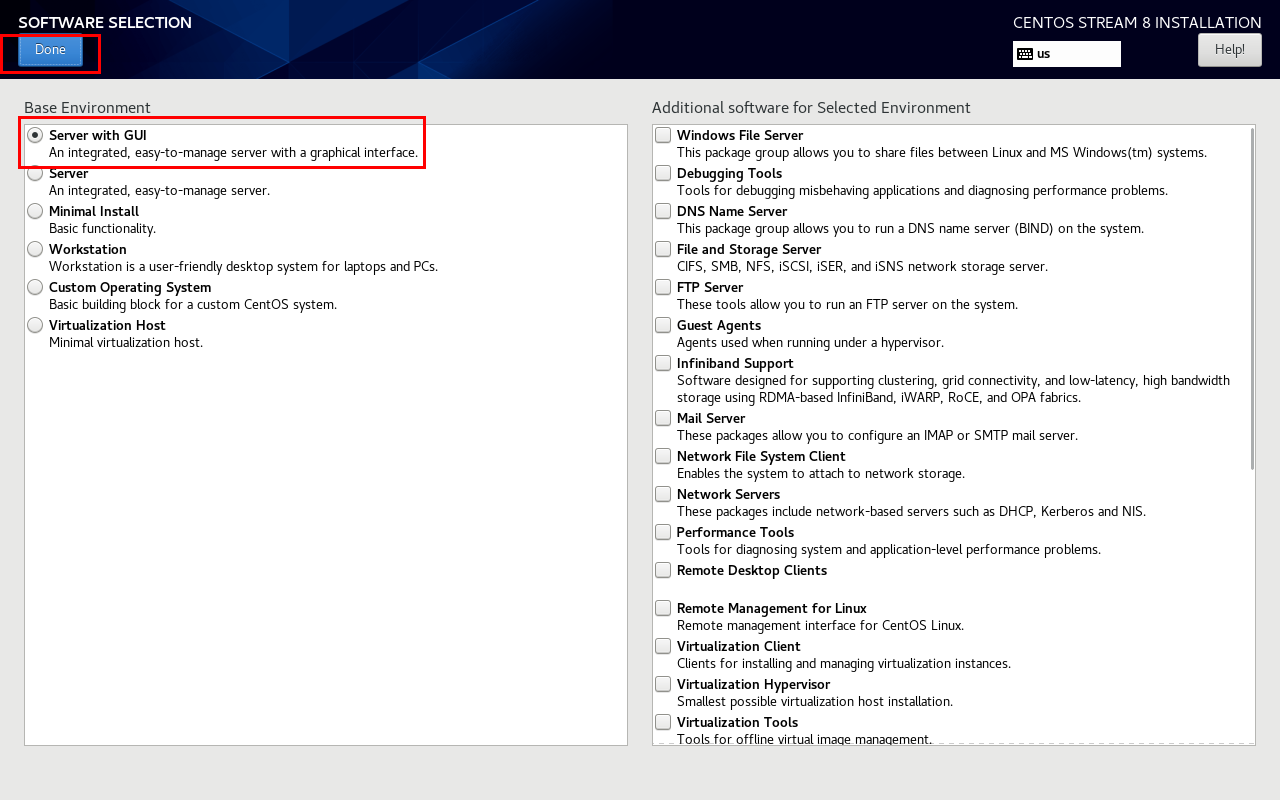This screenshot has width=1280, height=800.
Task: Click 'Remote management interface for CentOS Linux.'
Action: tap(820, 626)
